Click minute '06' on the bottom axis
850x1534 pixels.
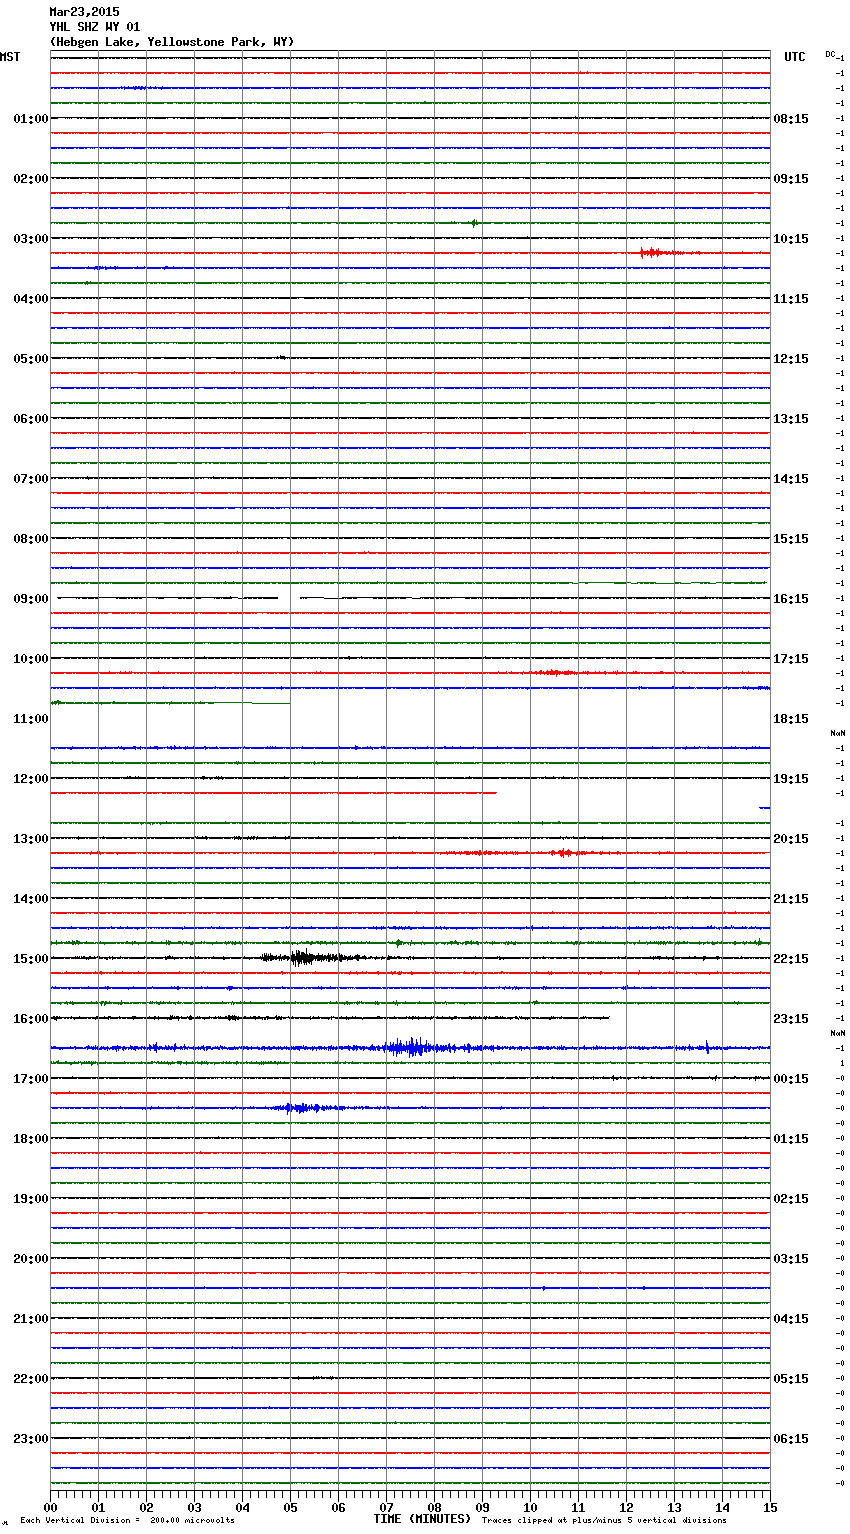[338, 1507]
